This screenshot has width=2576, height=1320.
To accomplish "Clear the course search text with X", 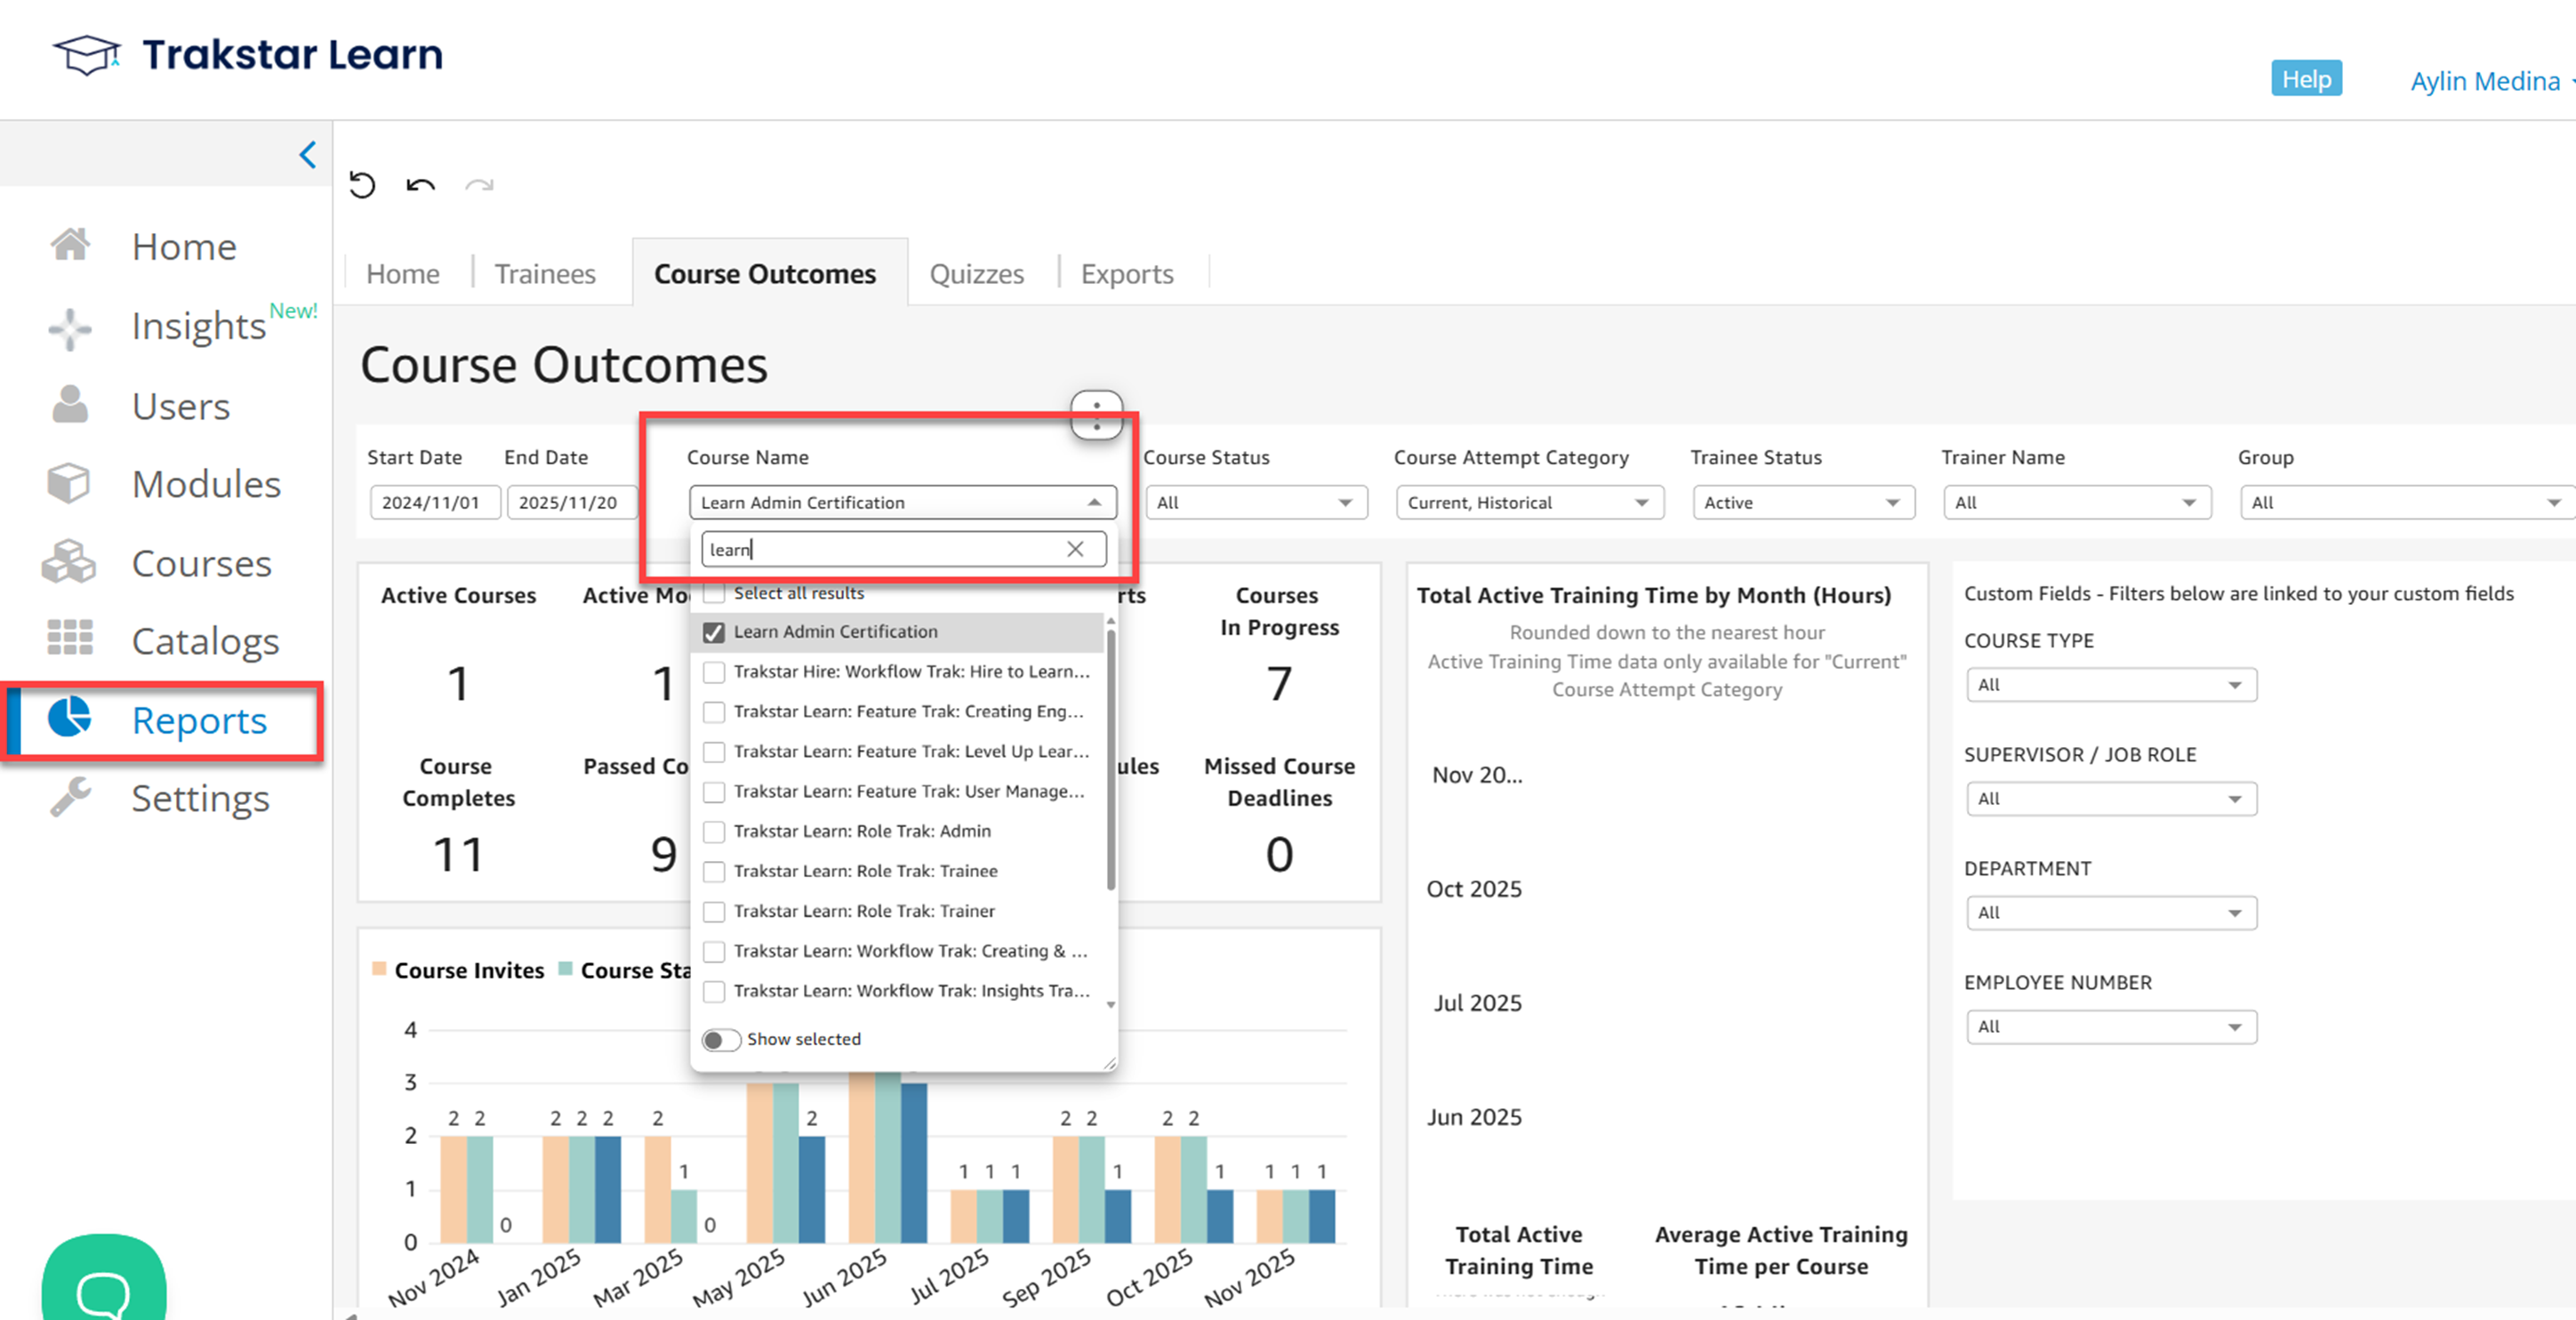I will 1075,549.
